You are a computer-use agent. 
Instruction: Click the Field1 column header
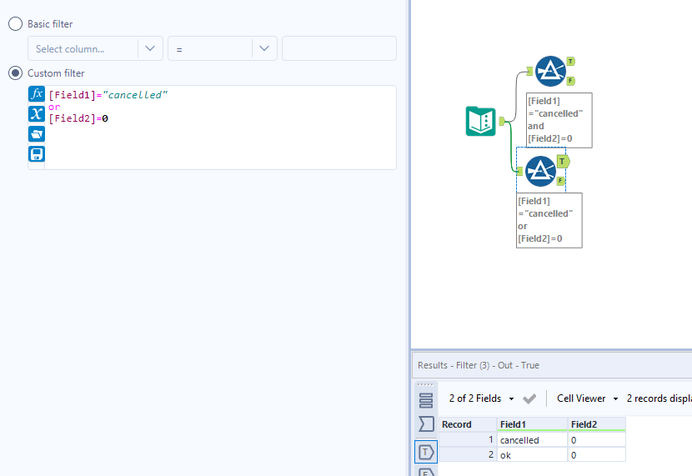[532, 424]
